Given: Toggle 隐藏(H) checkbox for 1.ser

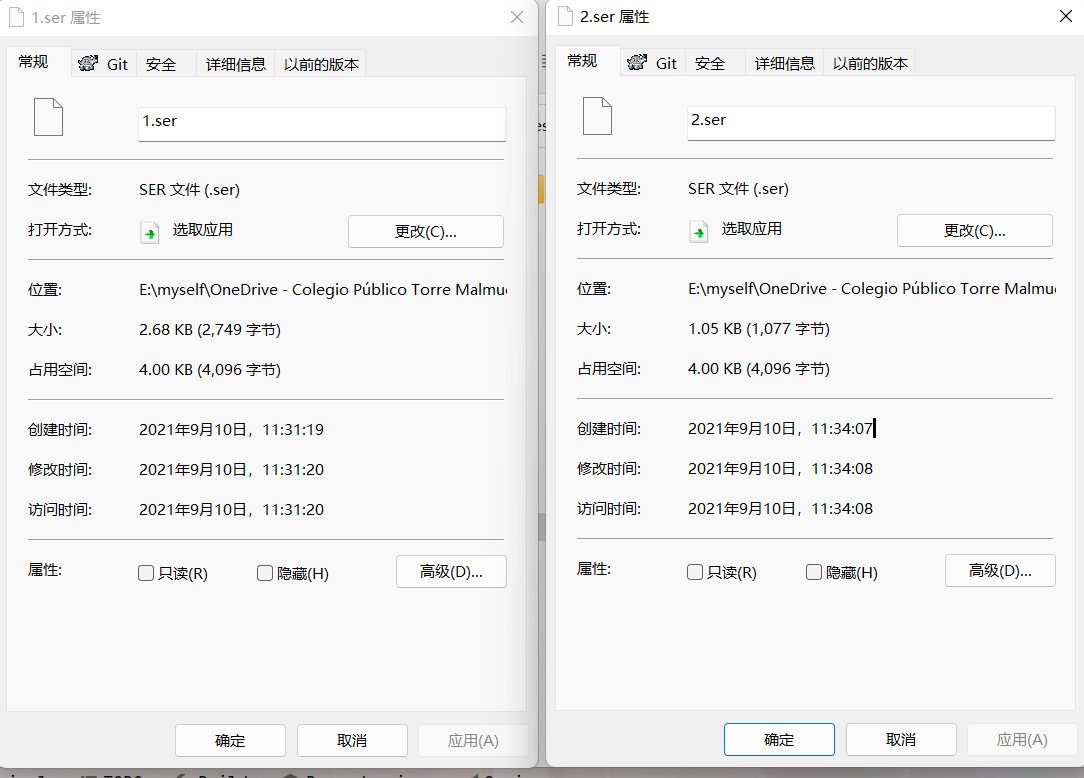Looking at the screenshot, I should pyautogui.click(x=265, y=573).
